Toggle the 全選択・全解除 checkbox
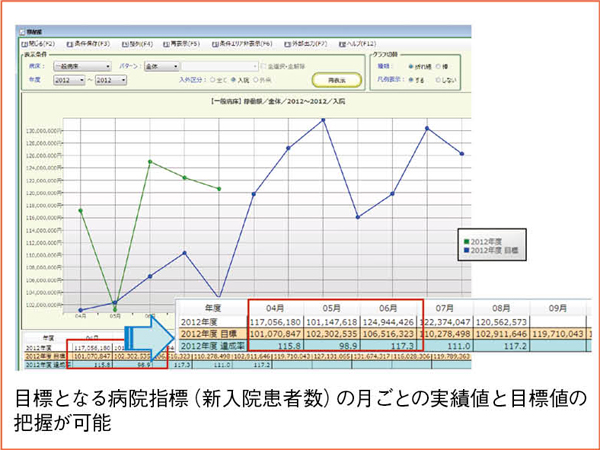 [x=261, y=66]
